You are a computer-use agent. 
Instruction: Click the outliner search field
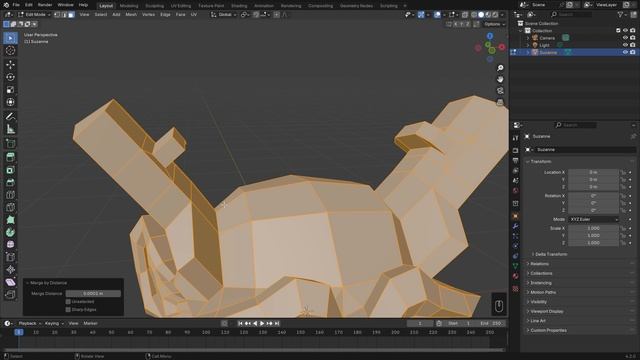point(571,15)
